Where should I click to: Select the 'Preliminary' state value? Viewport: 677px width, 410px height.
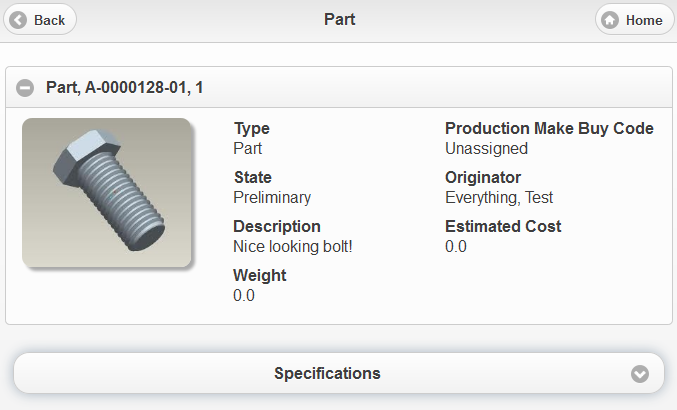click(272, 198)
